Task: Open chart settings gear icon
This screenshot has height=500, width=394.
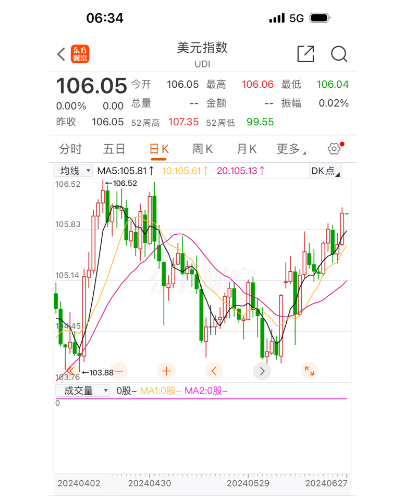Action: [334, 149]
